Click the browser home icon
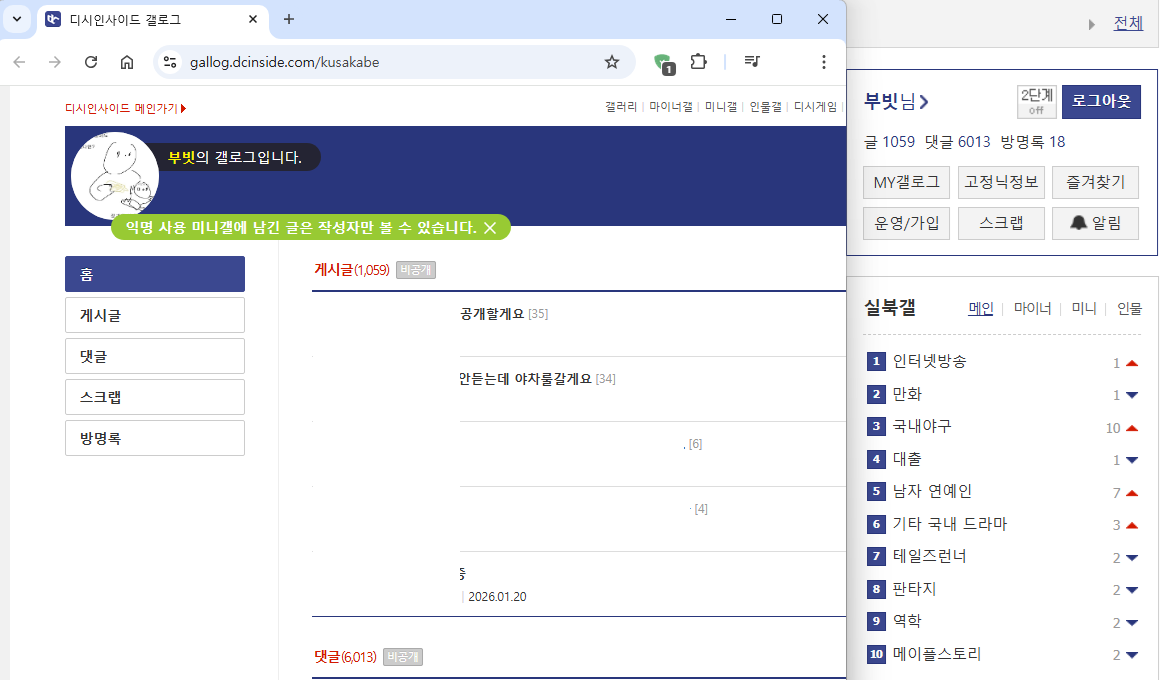The image size is (1160, 680). [x=127, y=62]
